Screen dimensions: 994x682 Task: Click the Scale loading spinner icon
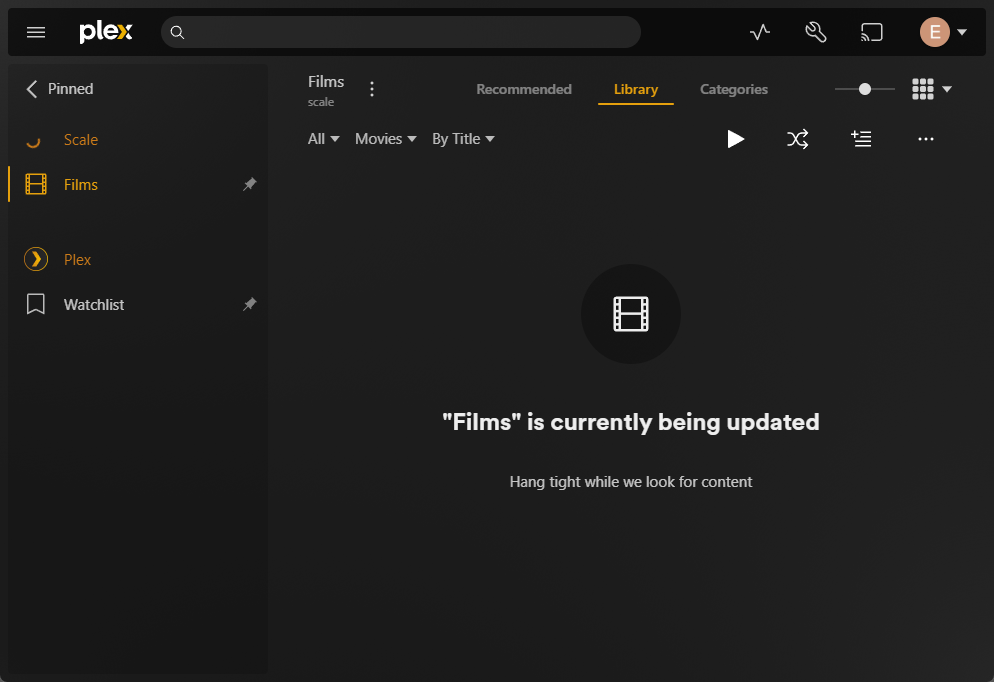tap(33, 140)
